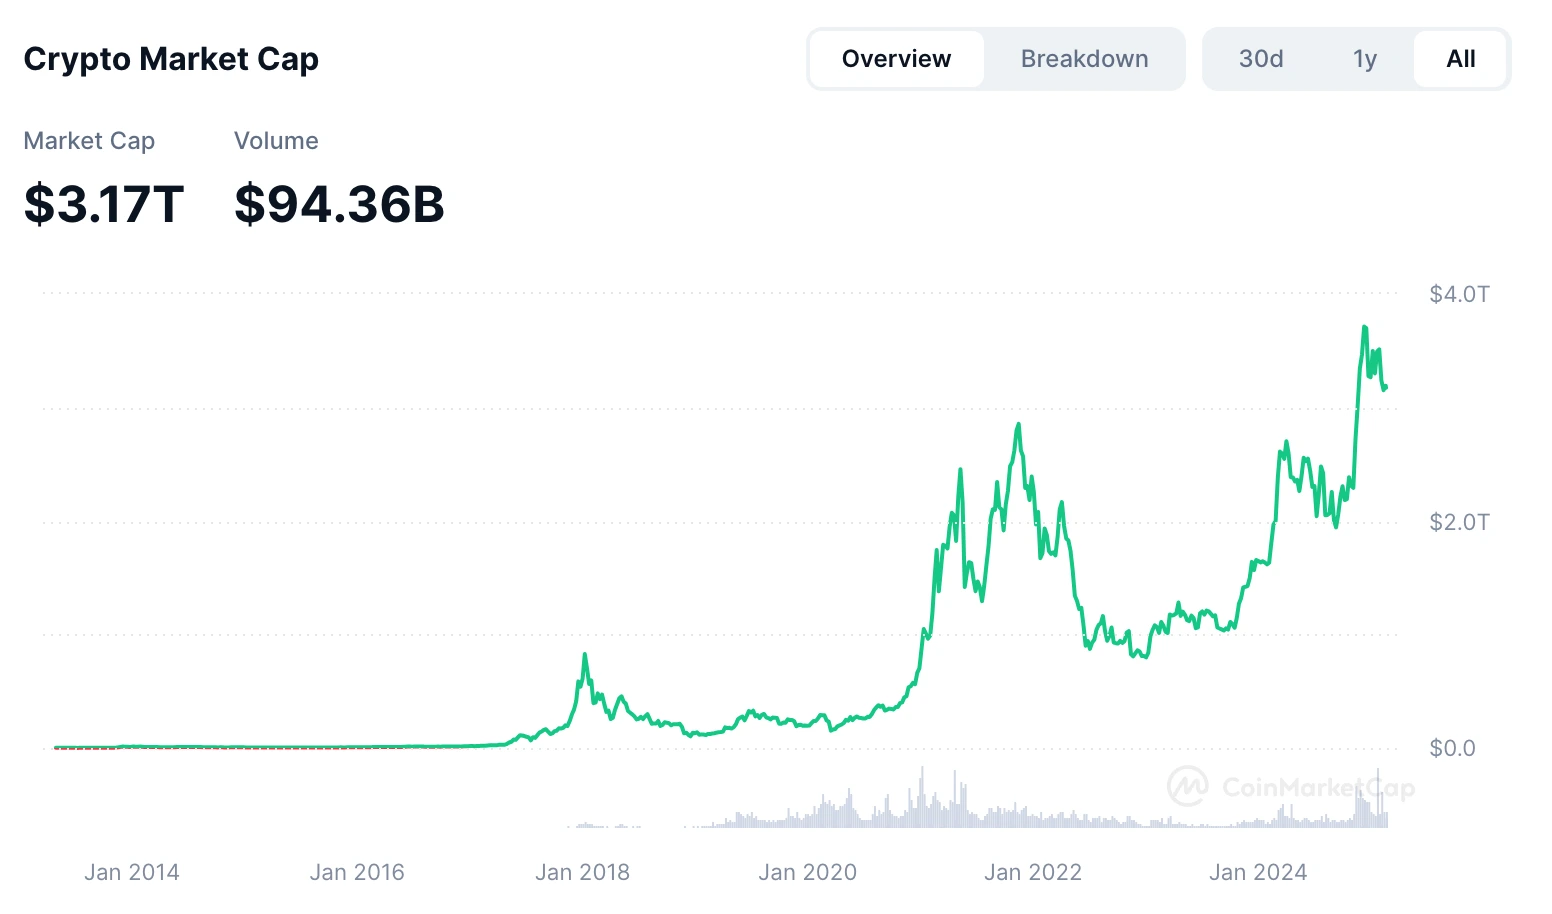Click the $4.0T y-axis label
The width and height of the screenshot is (1552, 914).
pyautogui.click(x=1459, y=294)
